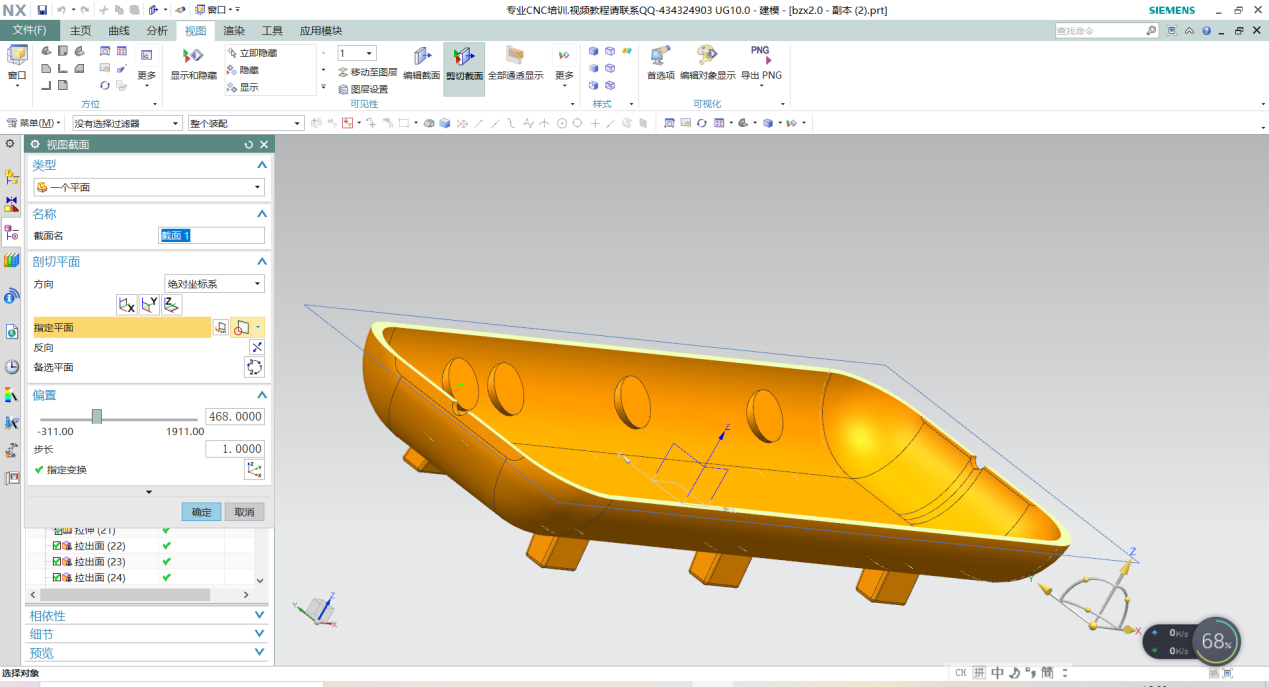Open 图层设置 (Layer Settings)

363,89
